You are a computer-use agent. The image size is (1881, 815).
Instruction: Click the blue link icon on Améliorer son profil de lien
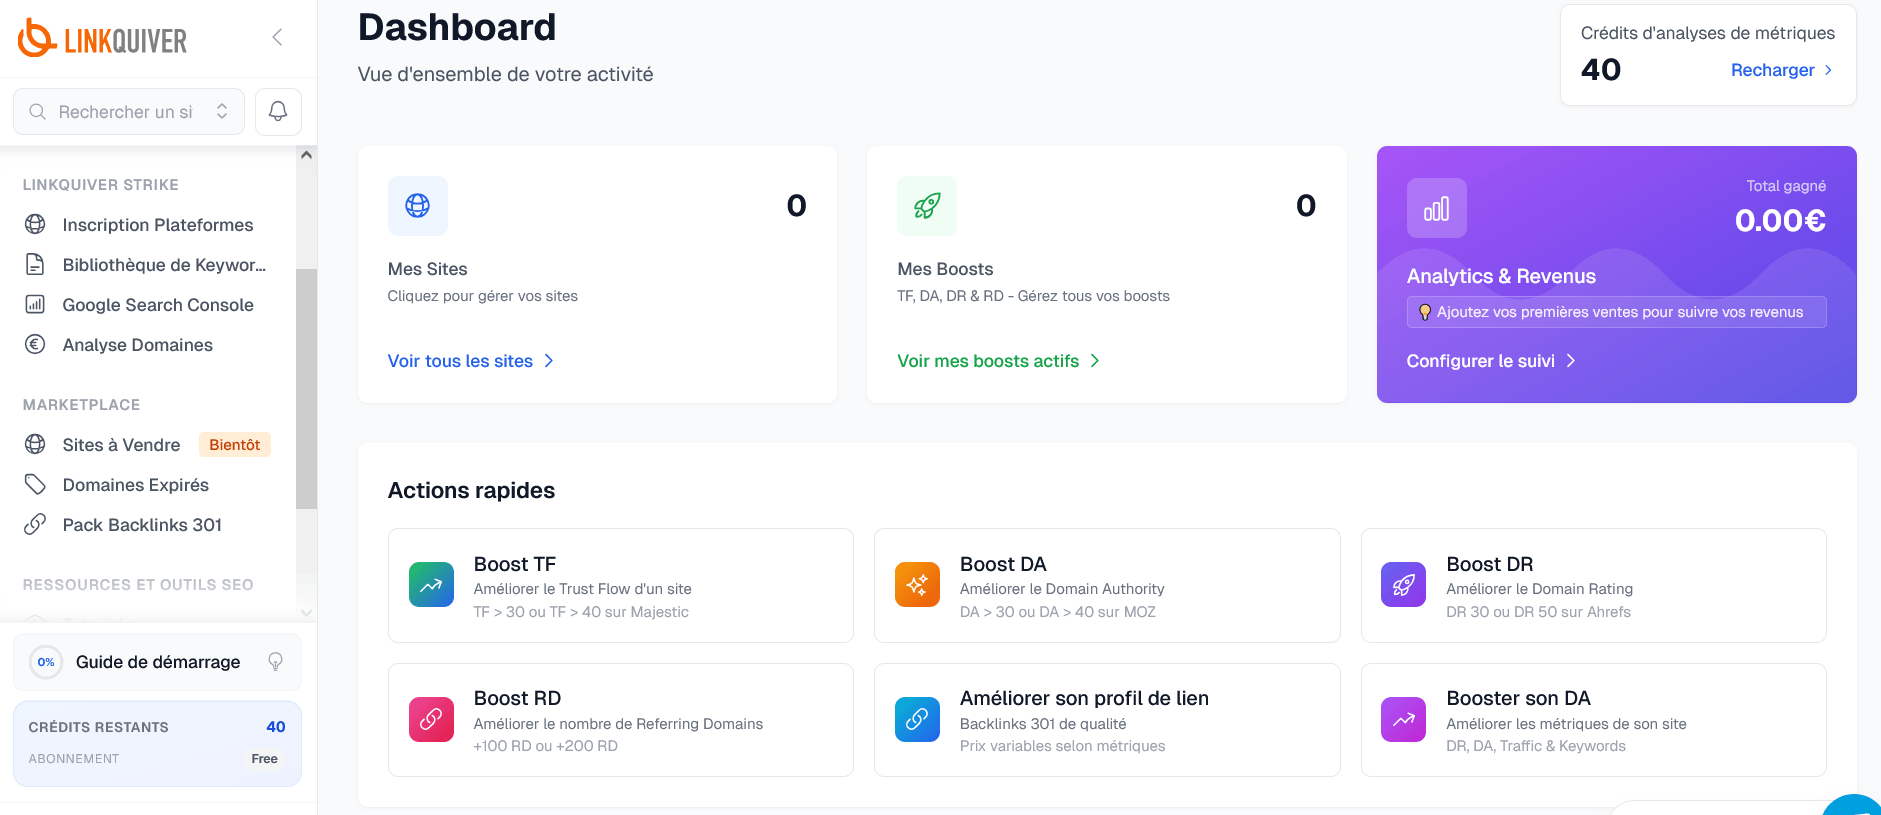pos(917,720)
